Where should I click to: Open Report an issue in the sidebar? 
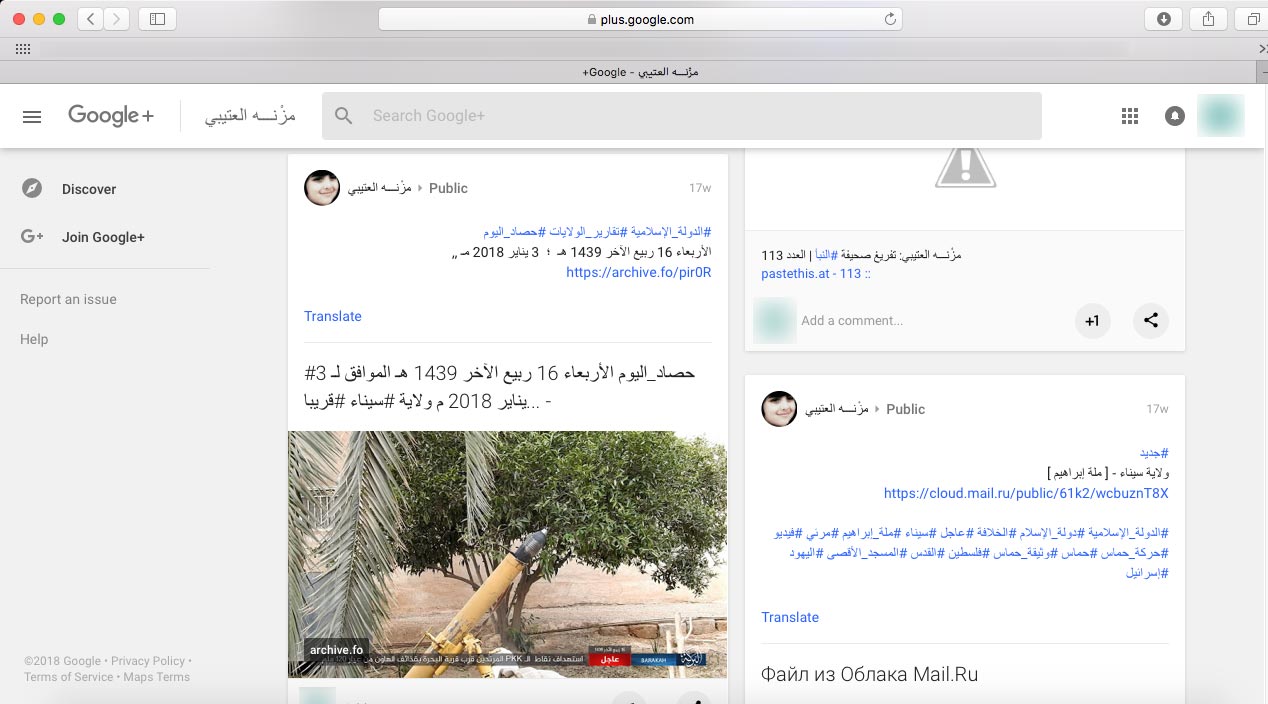click(x=68, y=299)
